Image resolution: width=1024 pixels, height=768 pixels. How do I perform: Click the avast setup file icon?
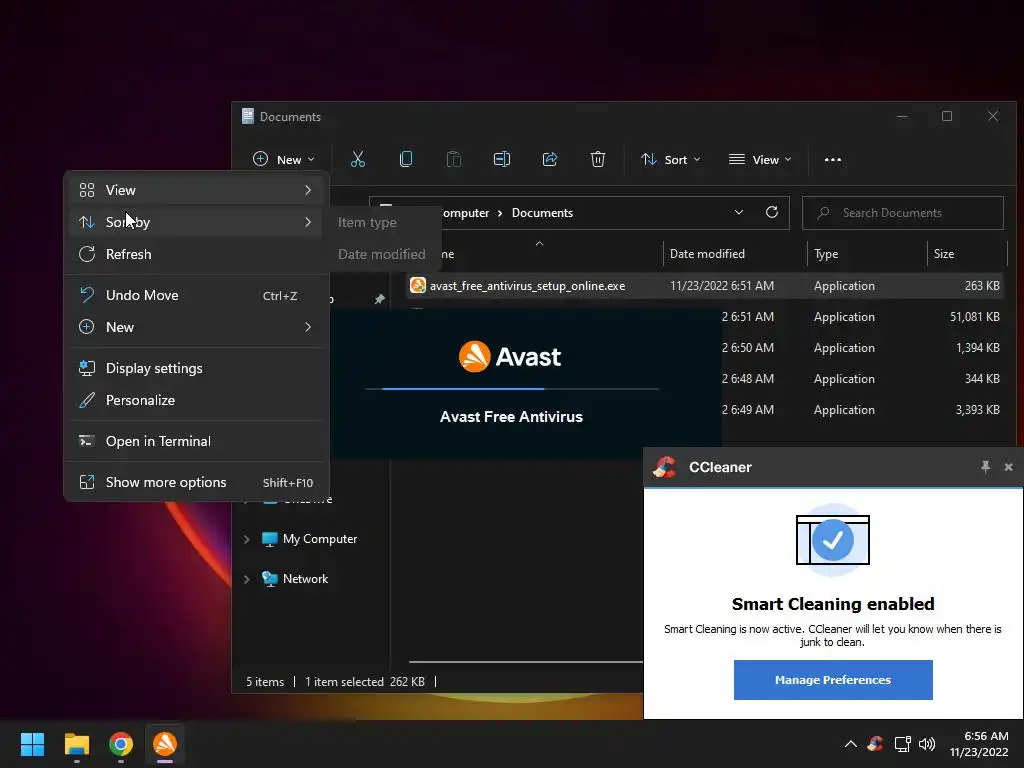(x=417, y=285)
